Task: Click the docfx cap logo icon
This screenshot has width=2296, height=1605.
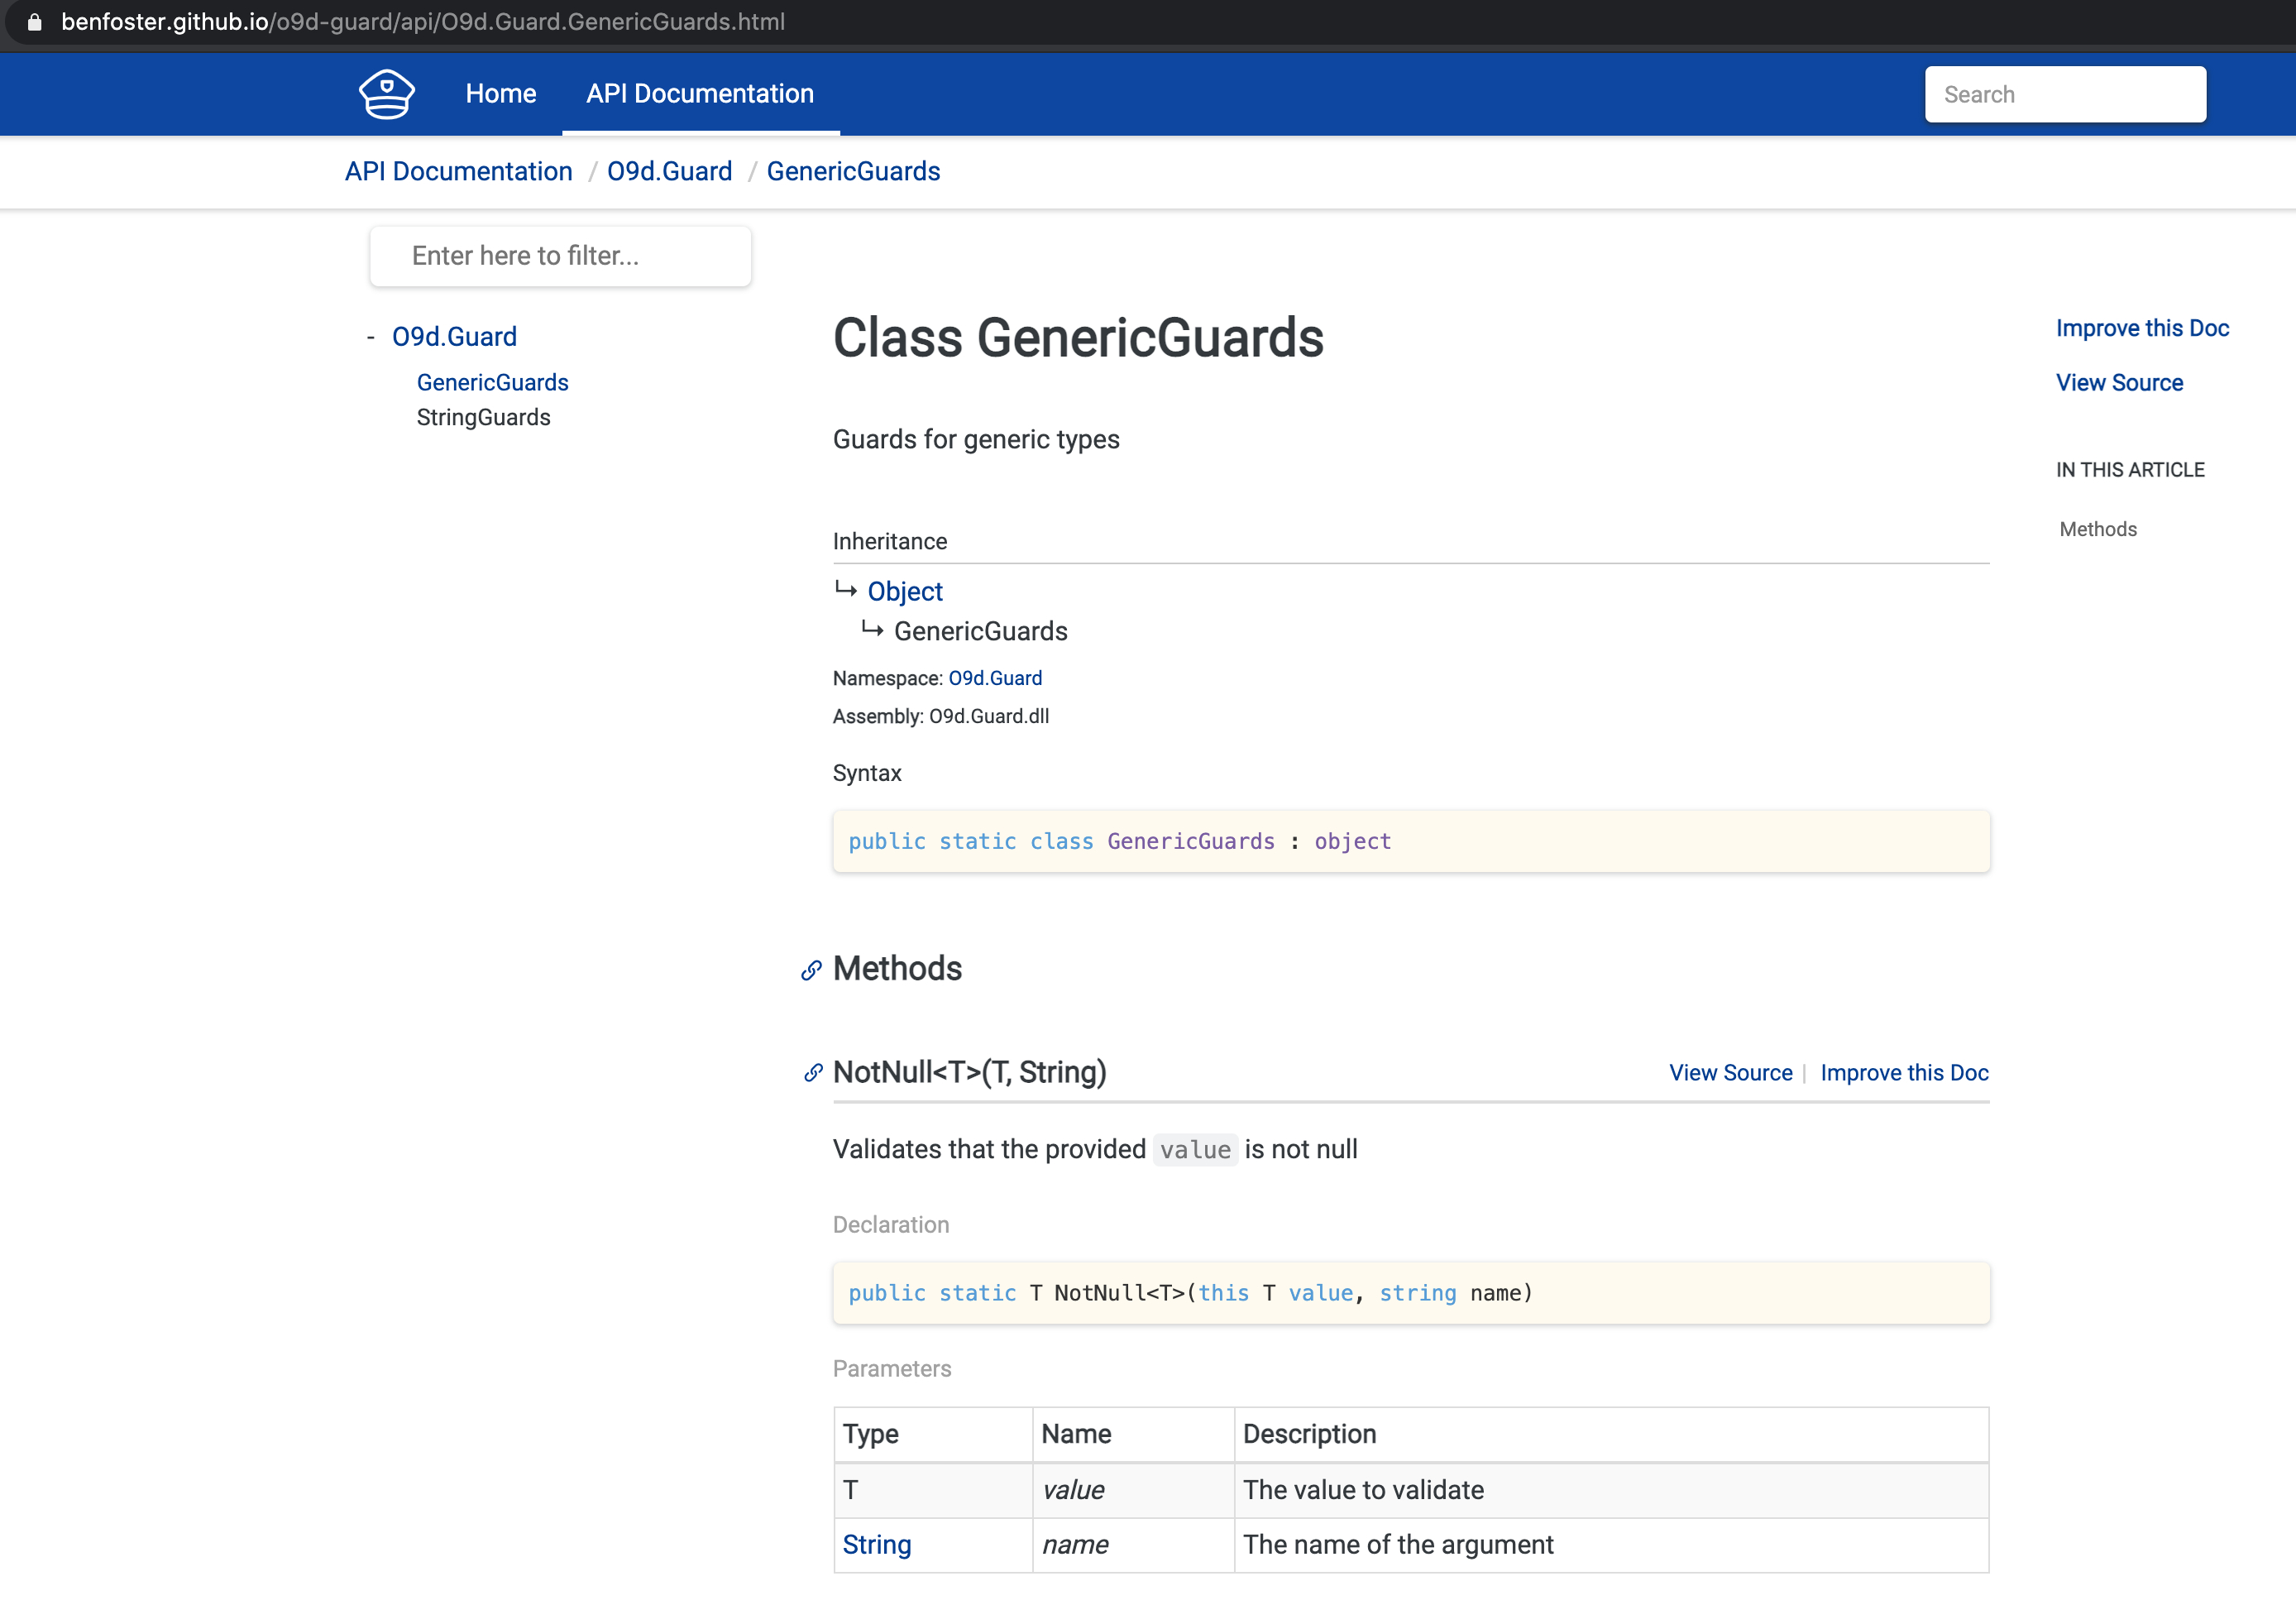Action: pyautogui.click(x=386, y=93)
